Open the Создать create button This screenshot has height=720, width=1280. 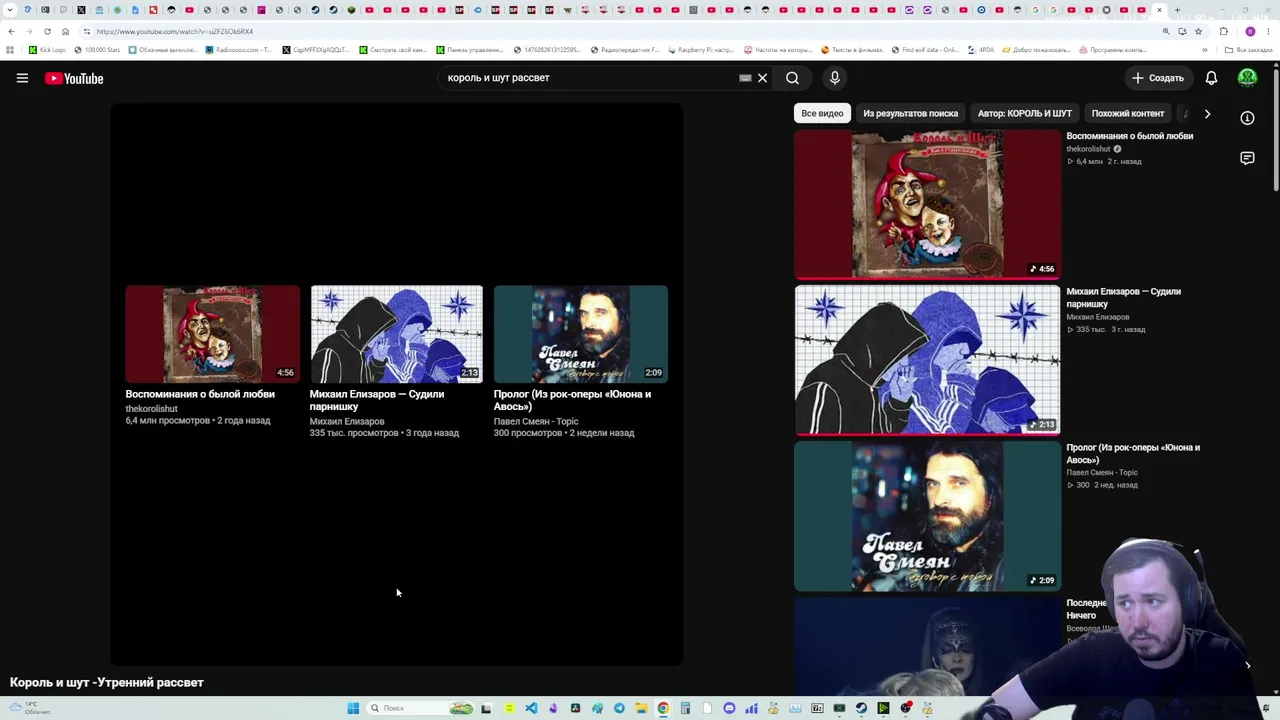point(1157,78)
